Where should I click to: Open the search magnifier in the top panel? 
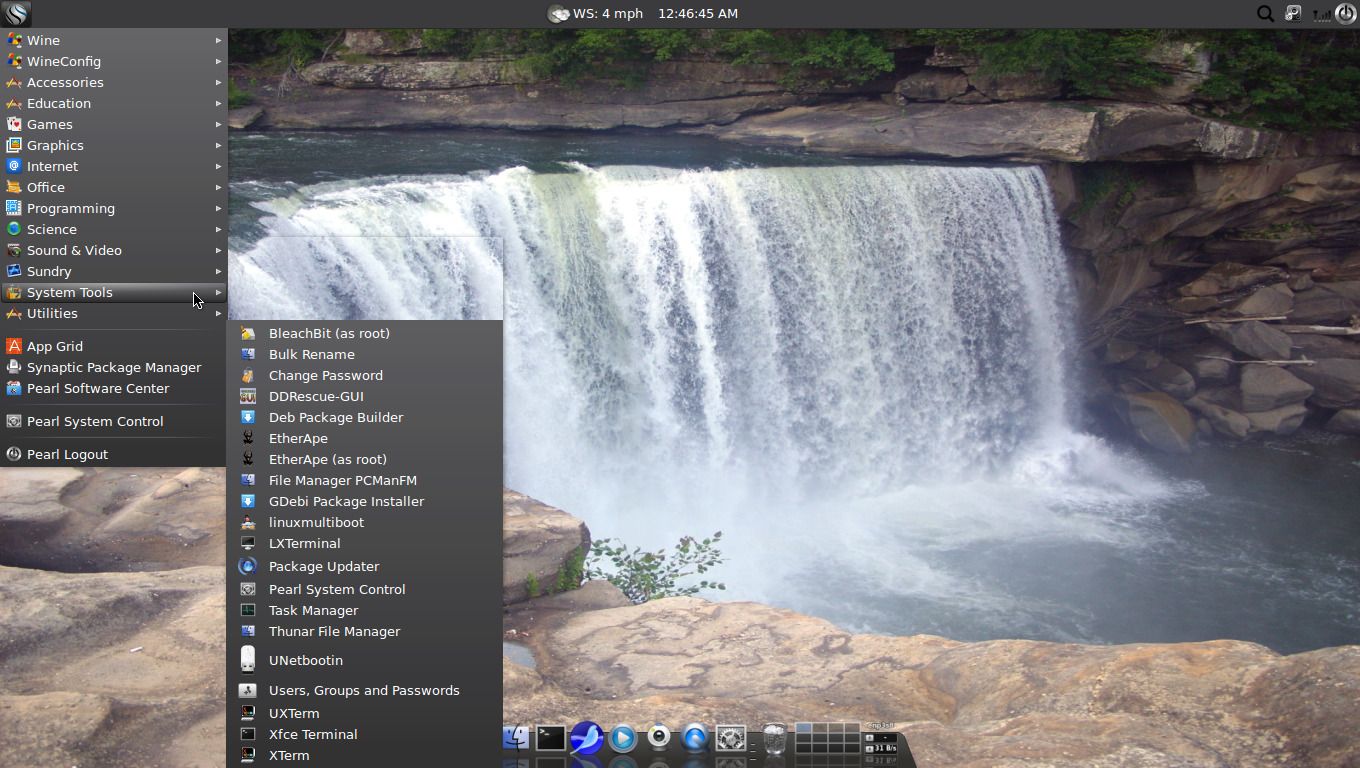point(1265,13)
